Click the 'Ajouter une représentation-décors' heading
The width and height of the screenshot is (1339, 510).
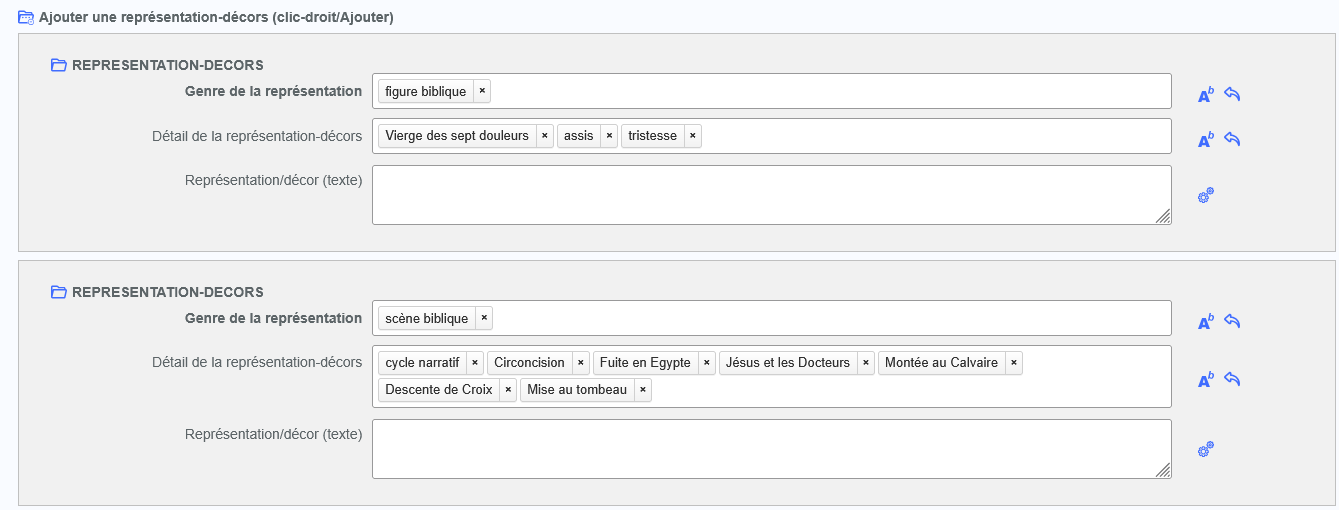coord(215,18)
